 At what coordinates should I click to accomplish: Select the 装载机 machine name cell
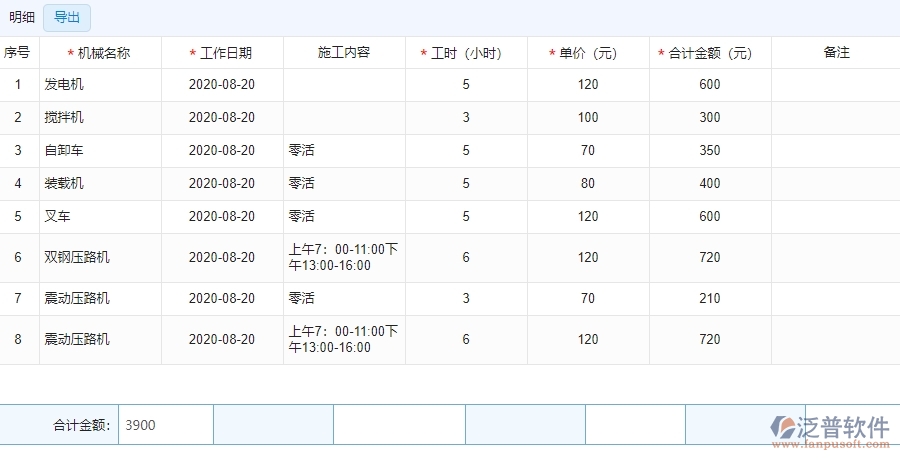(x=64, y=184)
